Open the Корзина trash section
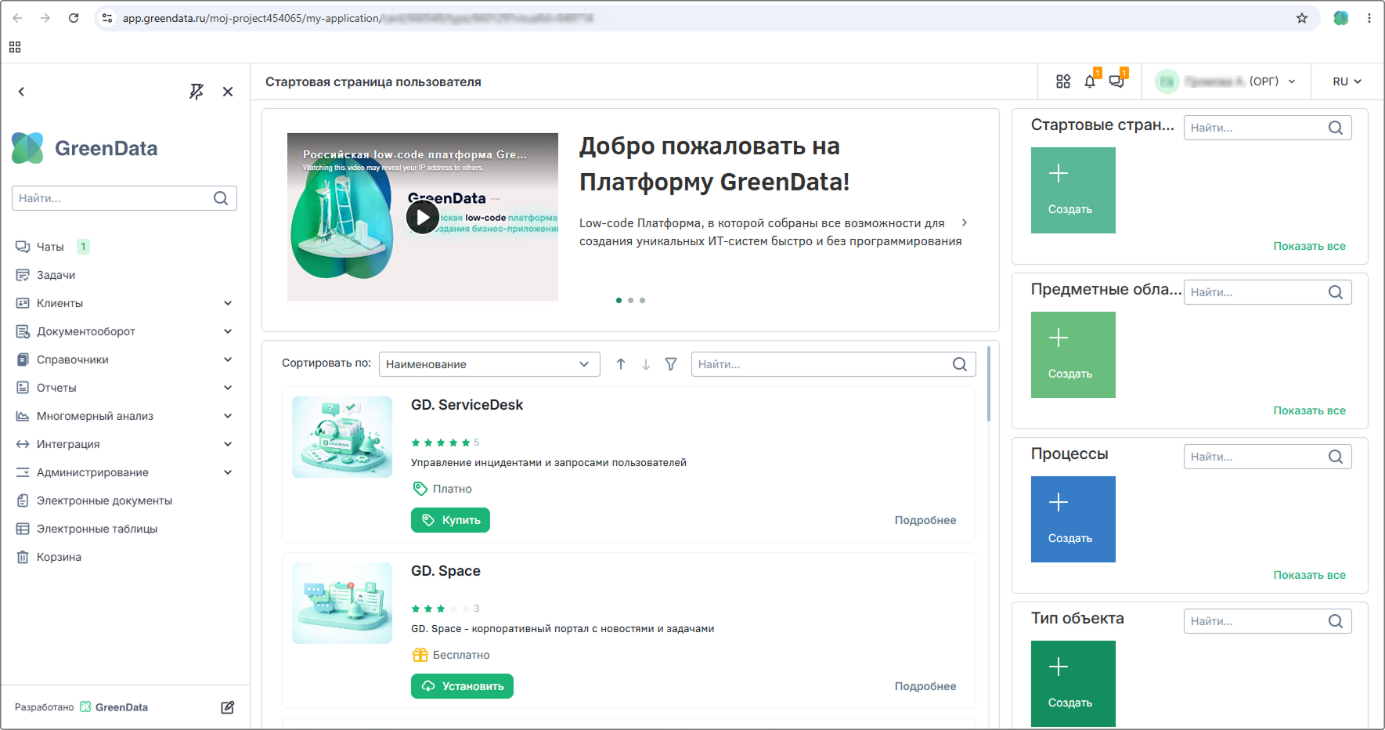Image resolution: width=1385 pixels, height=730 pixels. tap(59, 557)
